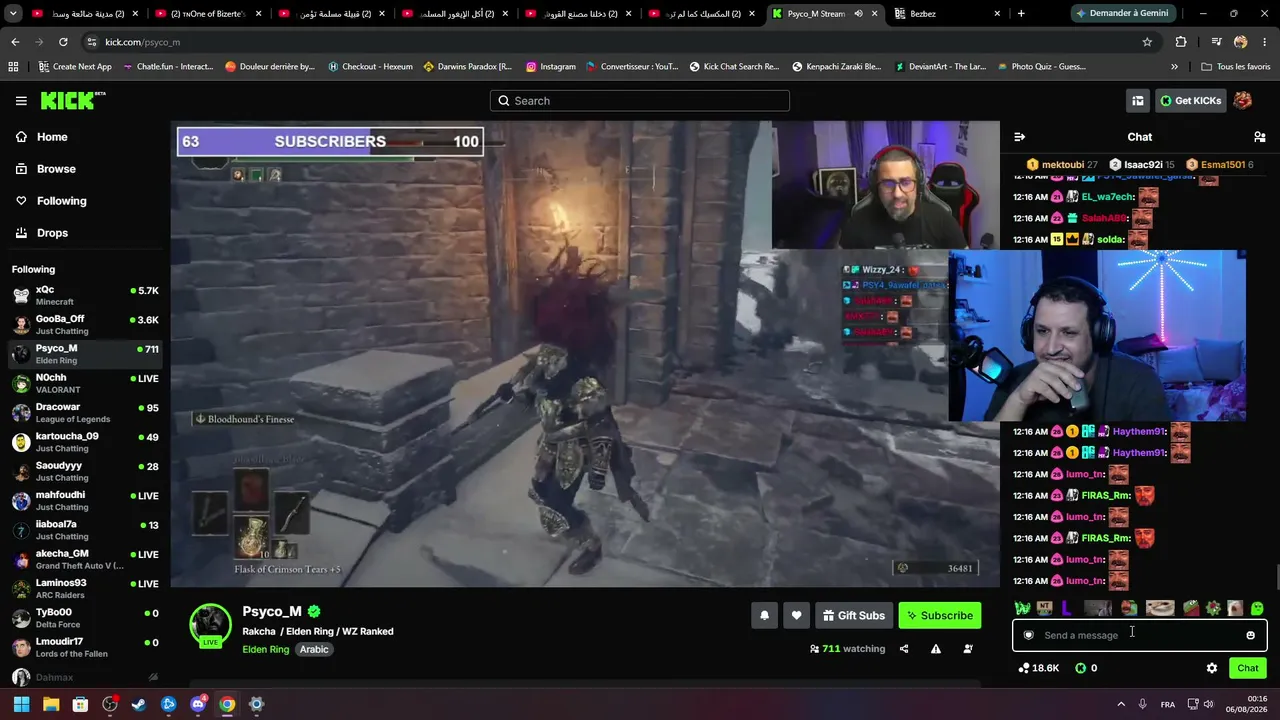This screenshot has width=1280, height=720.
Task: Click the chat identity badge icon
Action: click(x=1028, y=635)
